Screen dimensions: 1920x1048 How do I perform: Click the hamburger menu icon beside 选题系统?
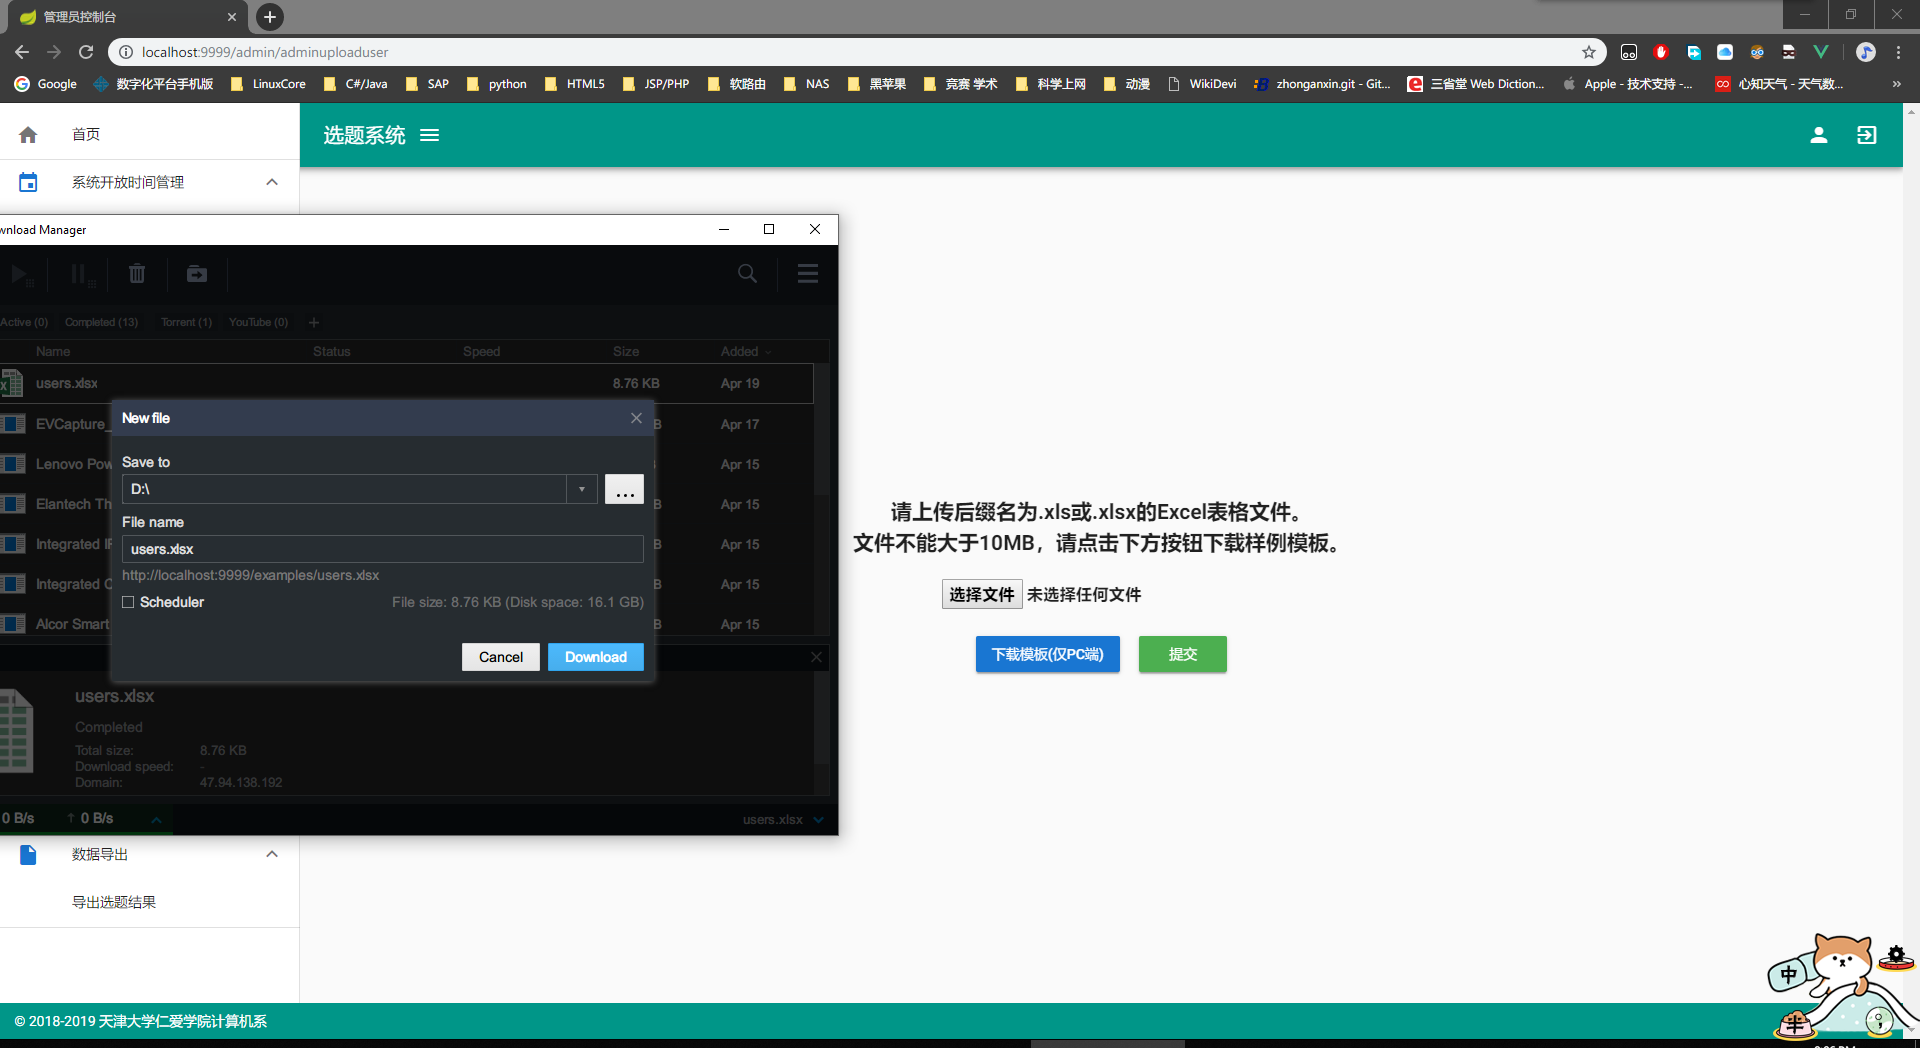[x=429, y=135]
